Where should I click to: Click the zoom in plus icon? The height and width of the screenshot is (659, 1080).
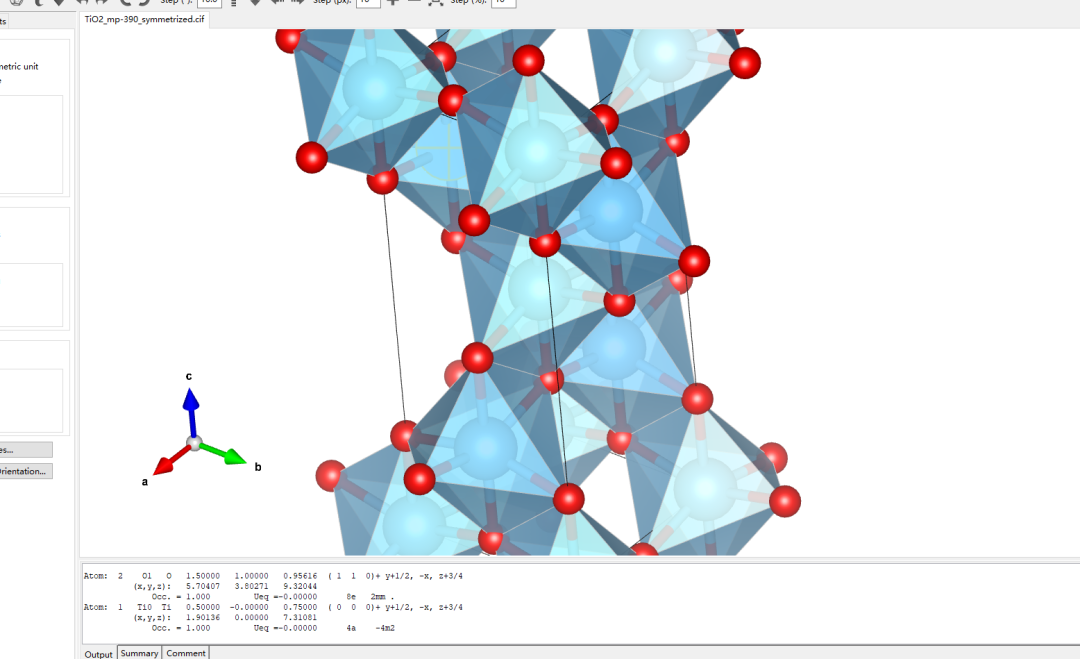(x=392, y=2)
